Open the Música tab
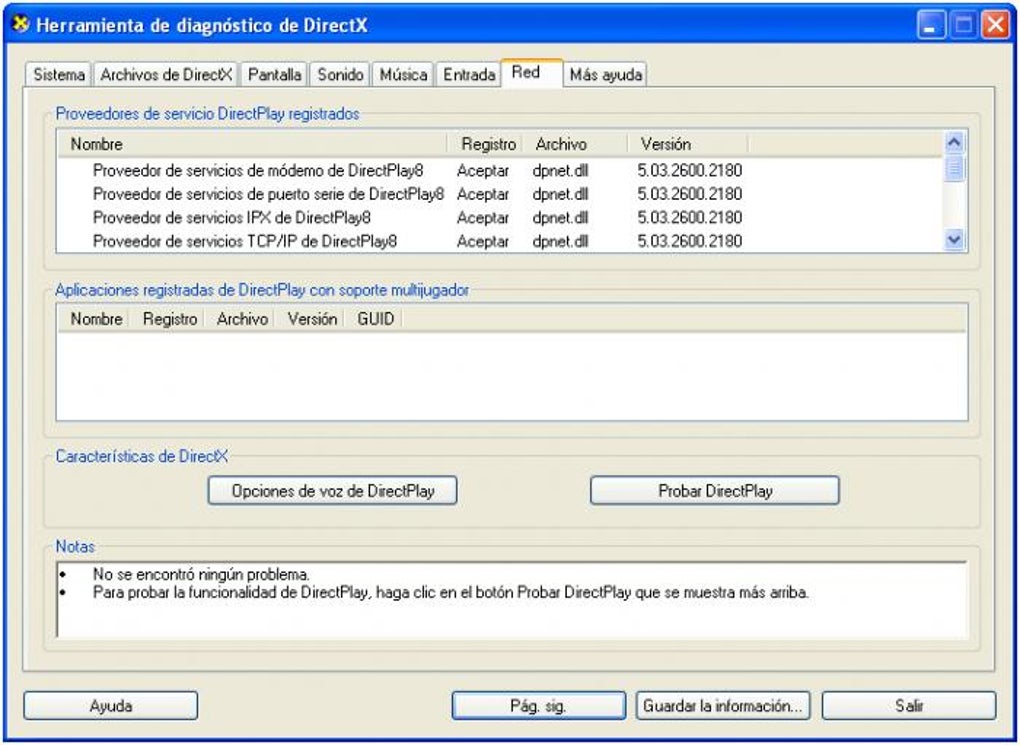 pyautogui.click(x=403, y=75)
